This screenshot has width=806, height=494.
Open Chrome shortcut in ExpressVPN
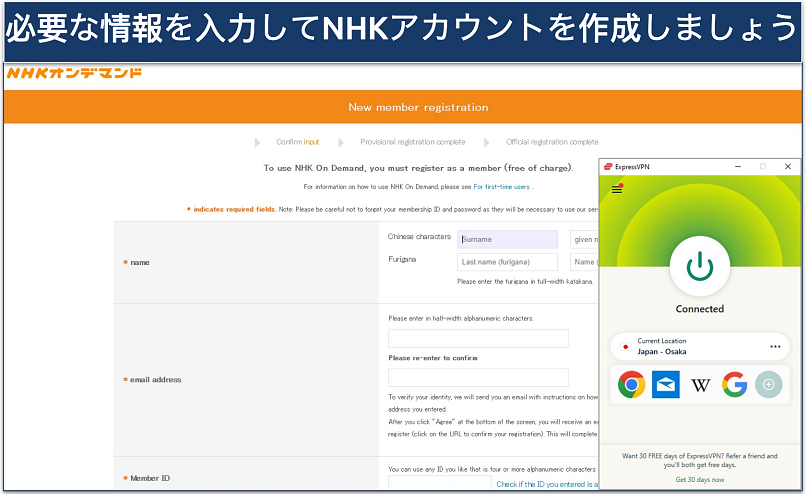click(x=632, y=385)
